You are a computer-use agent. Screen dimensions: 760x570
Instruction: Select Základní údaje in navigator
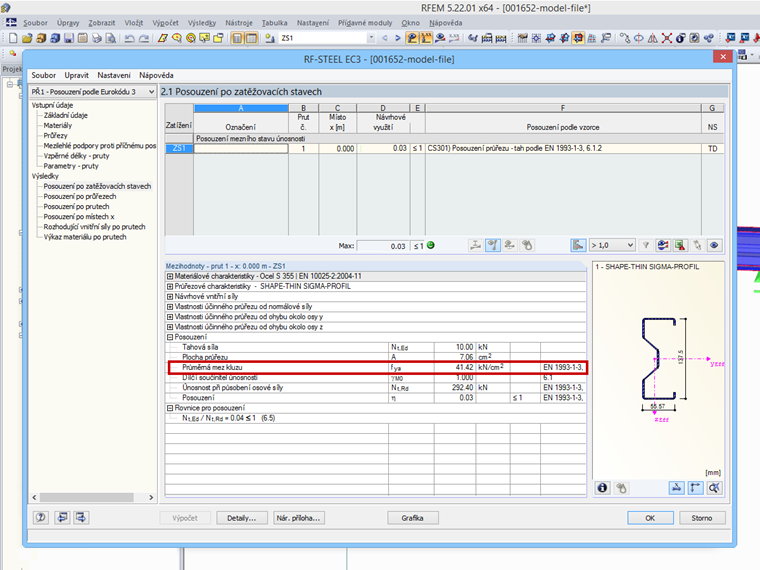(65, 115)
